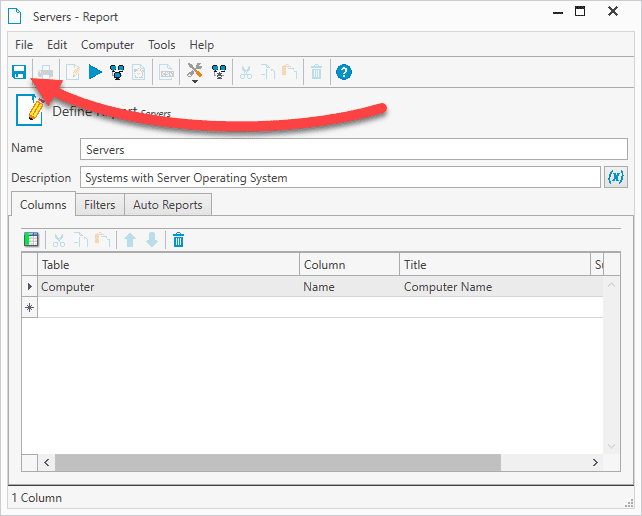Open help via the blue question mark icon
This screenshot has width=642, height=516.
pos(344,72)
